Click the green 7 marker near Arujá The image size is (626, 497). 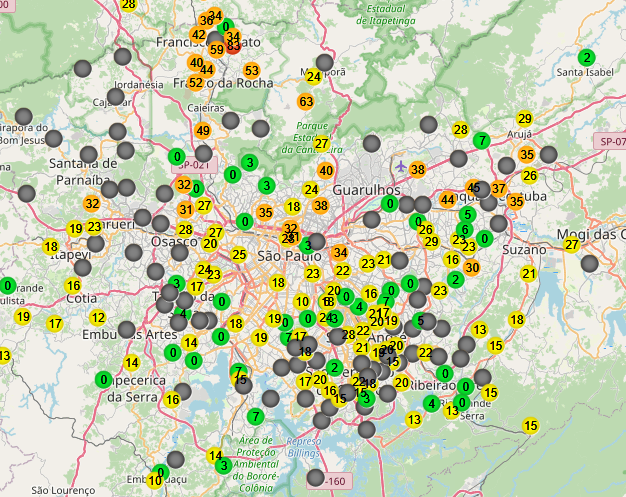(481, 140)
